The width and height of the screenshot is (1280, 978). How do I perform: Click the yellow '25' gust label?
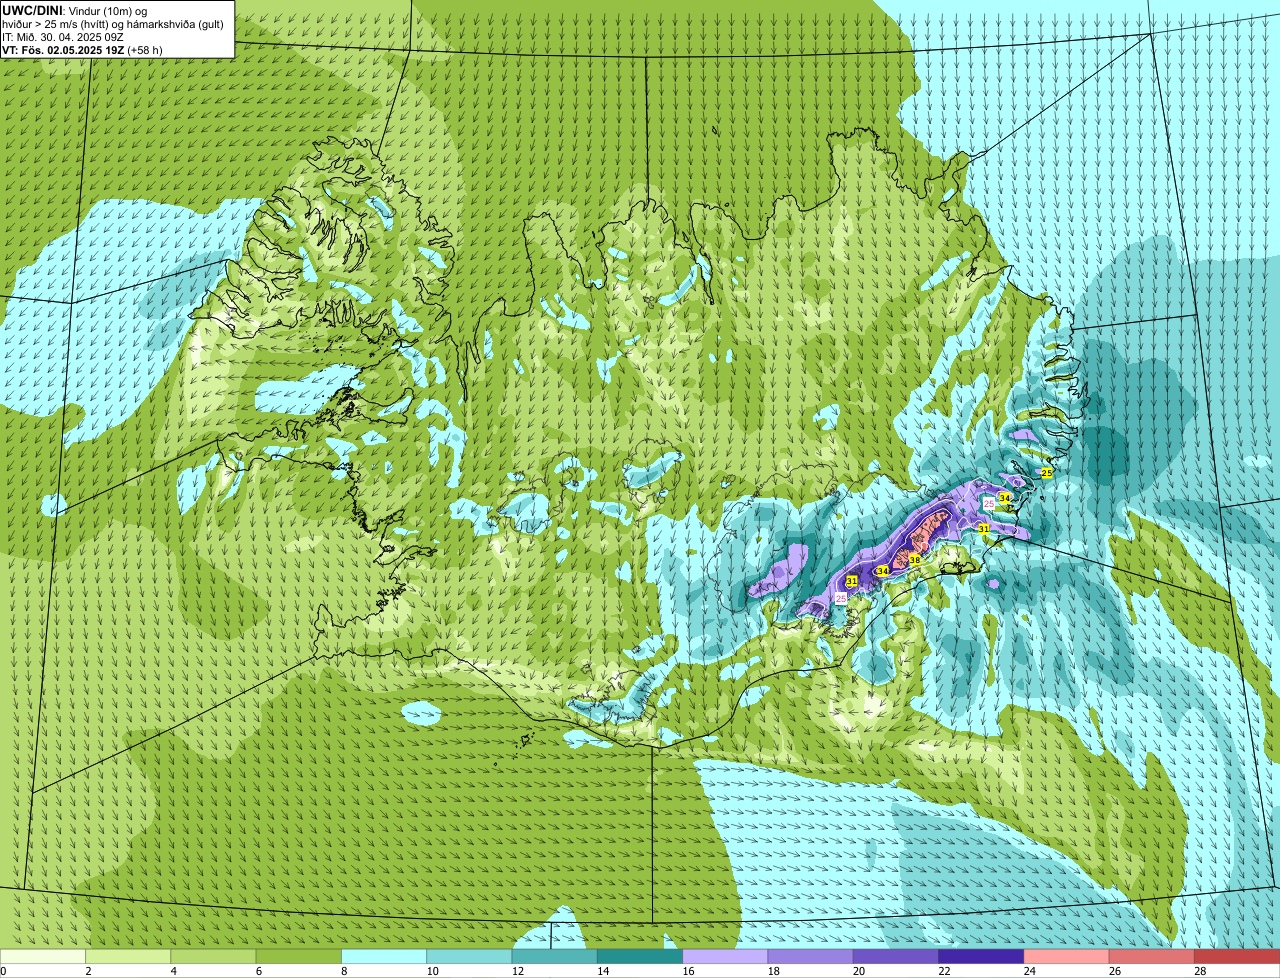point(1047,473)
